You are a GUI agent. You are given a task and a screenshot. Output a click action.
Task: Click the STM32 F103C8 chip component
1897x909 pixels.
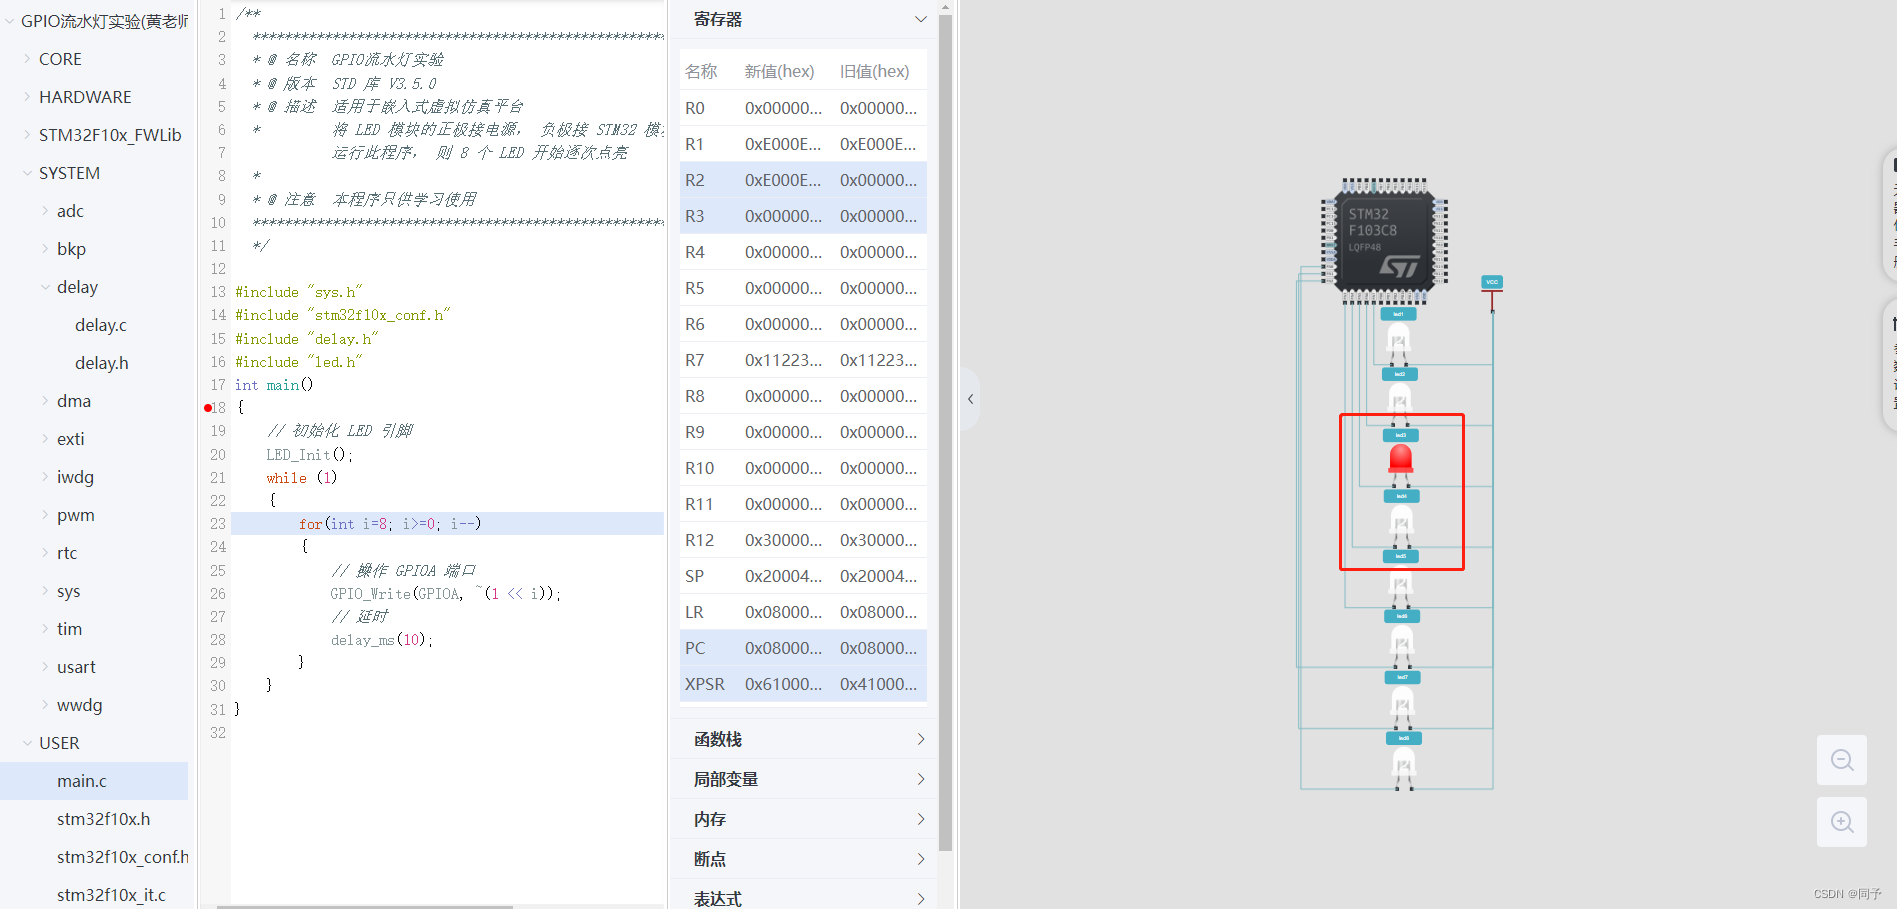tap(1384, 241)
